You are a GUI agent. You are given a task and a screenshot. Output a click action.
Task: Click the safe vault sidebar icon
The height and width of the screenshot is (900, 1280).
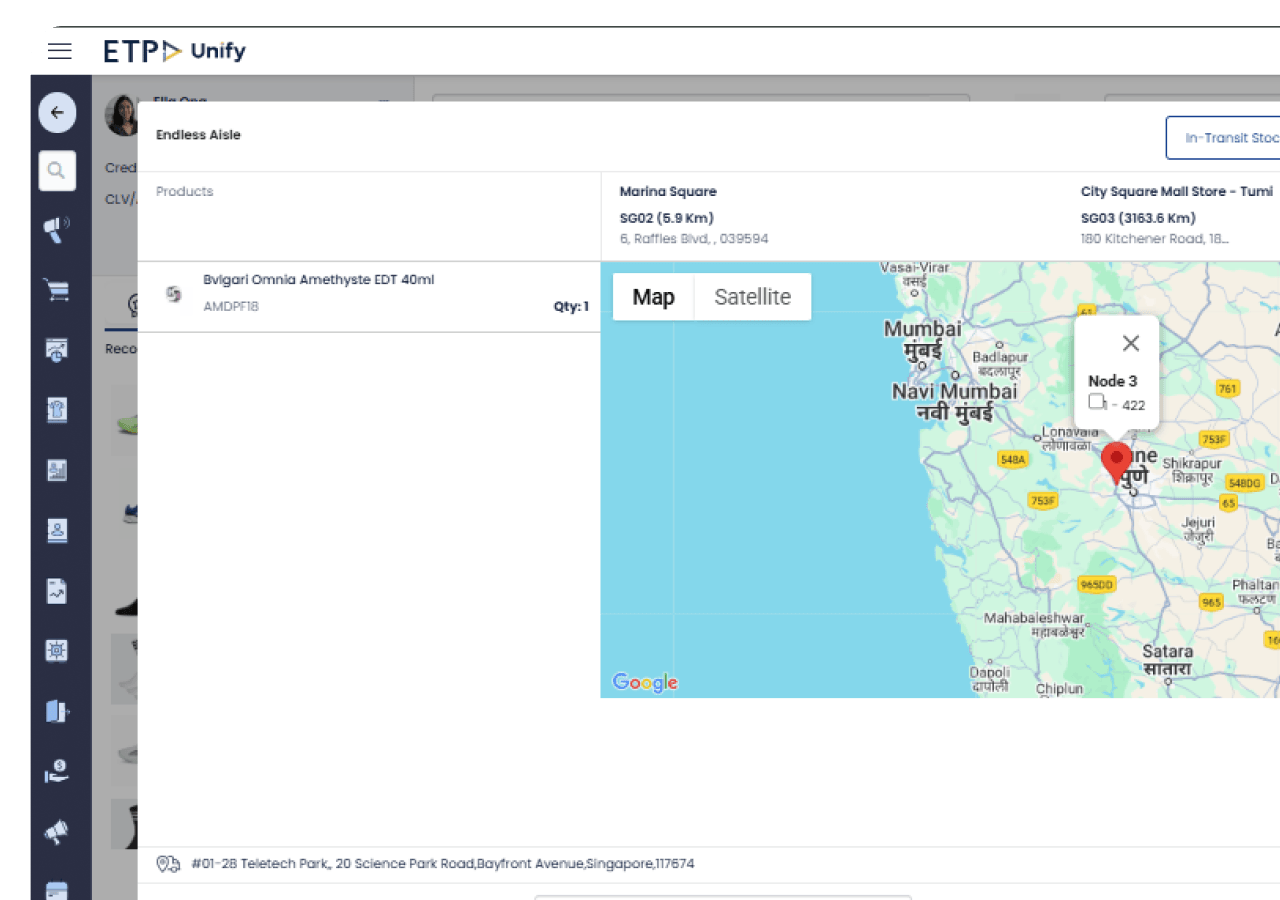click(x=57, y=650)
